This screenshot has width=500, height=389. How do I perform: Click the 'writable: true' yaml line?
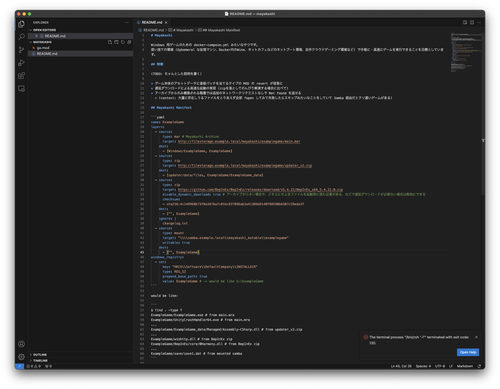(176, 243)
